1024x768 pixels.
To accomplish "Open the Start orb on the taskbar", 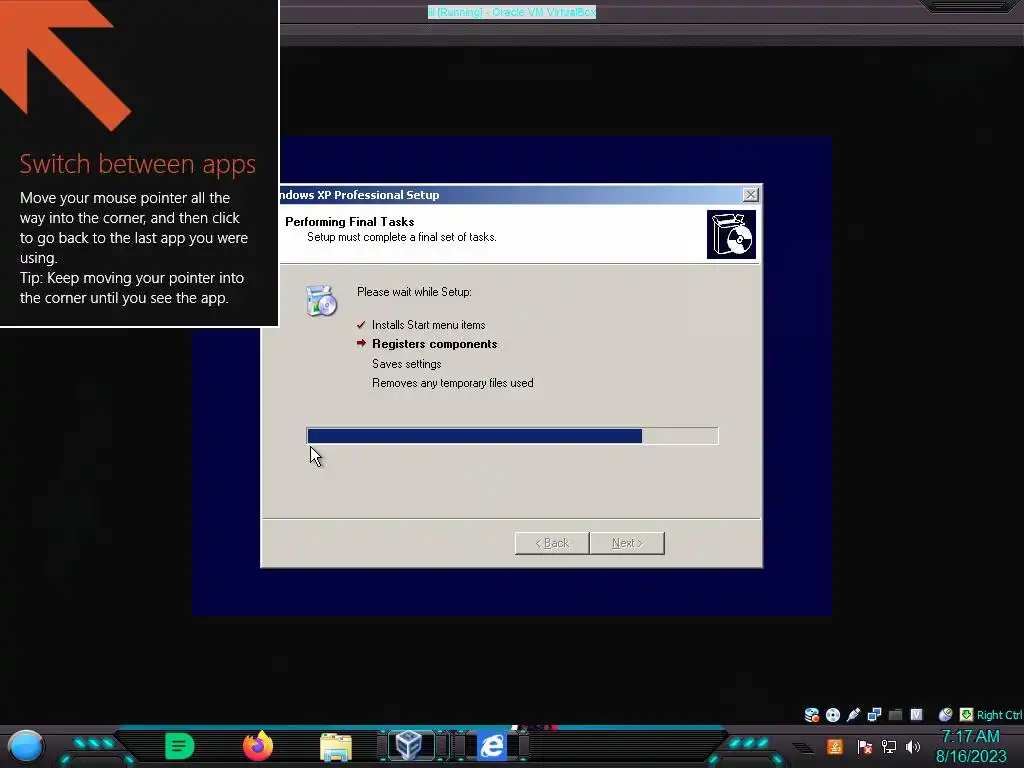I will pyautogui.click(x=26, y=746).
